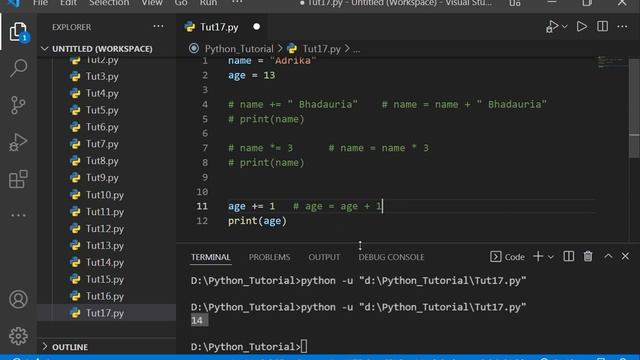The width and height of the screenshot is (640, 360).
Task: Open the View menu
Action: coord(152,3)
